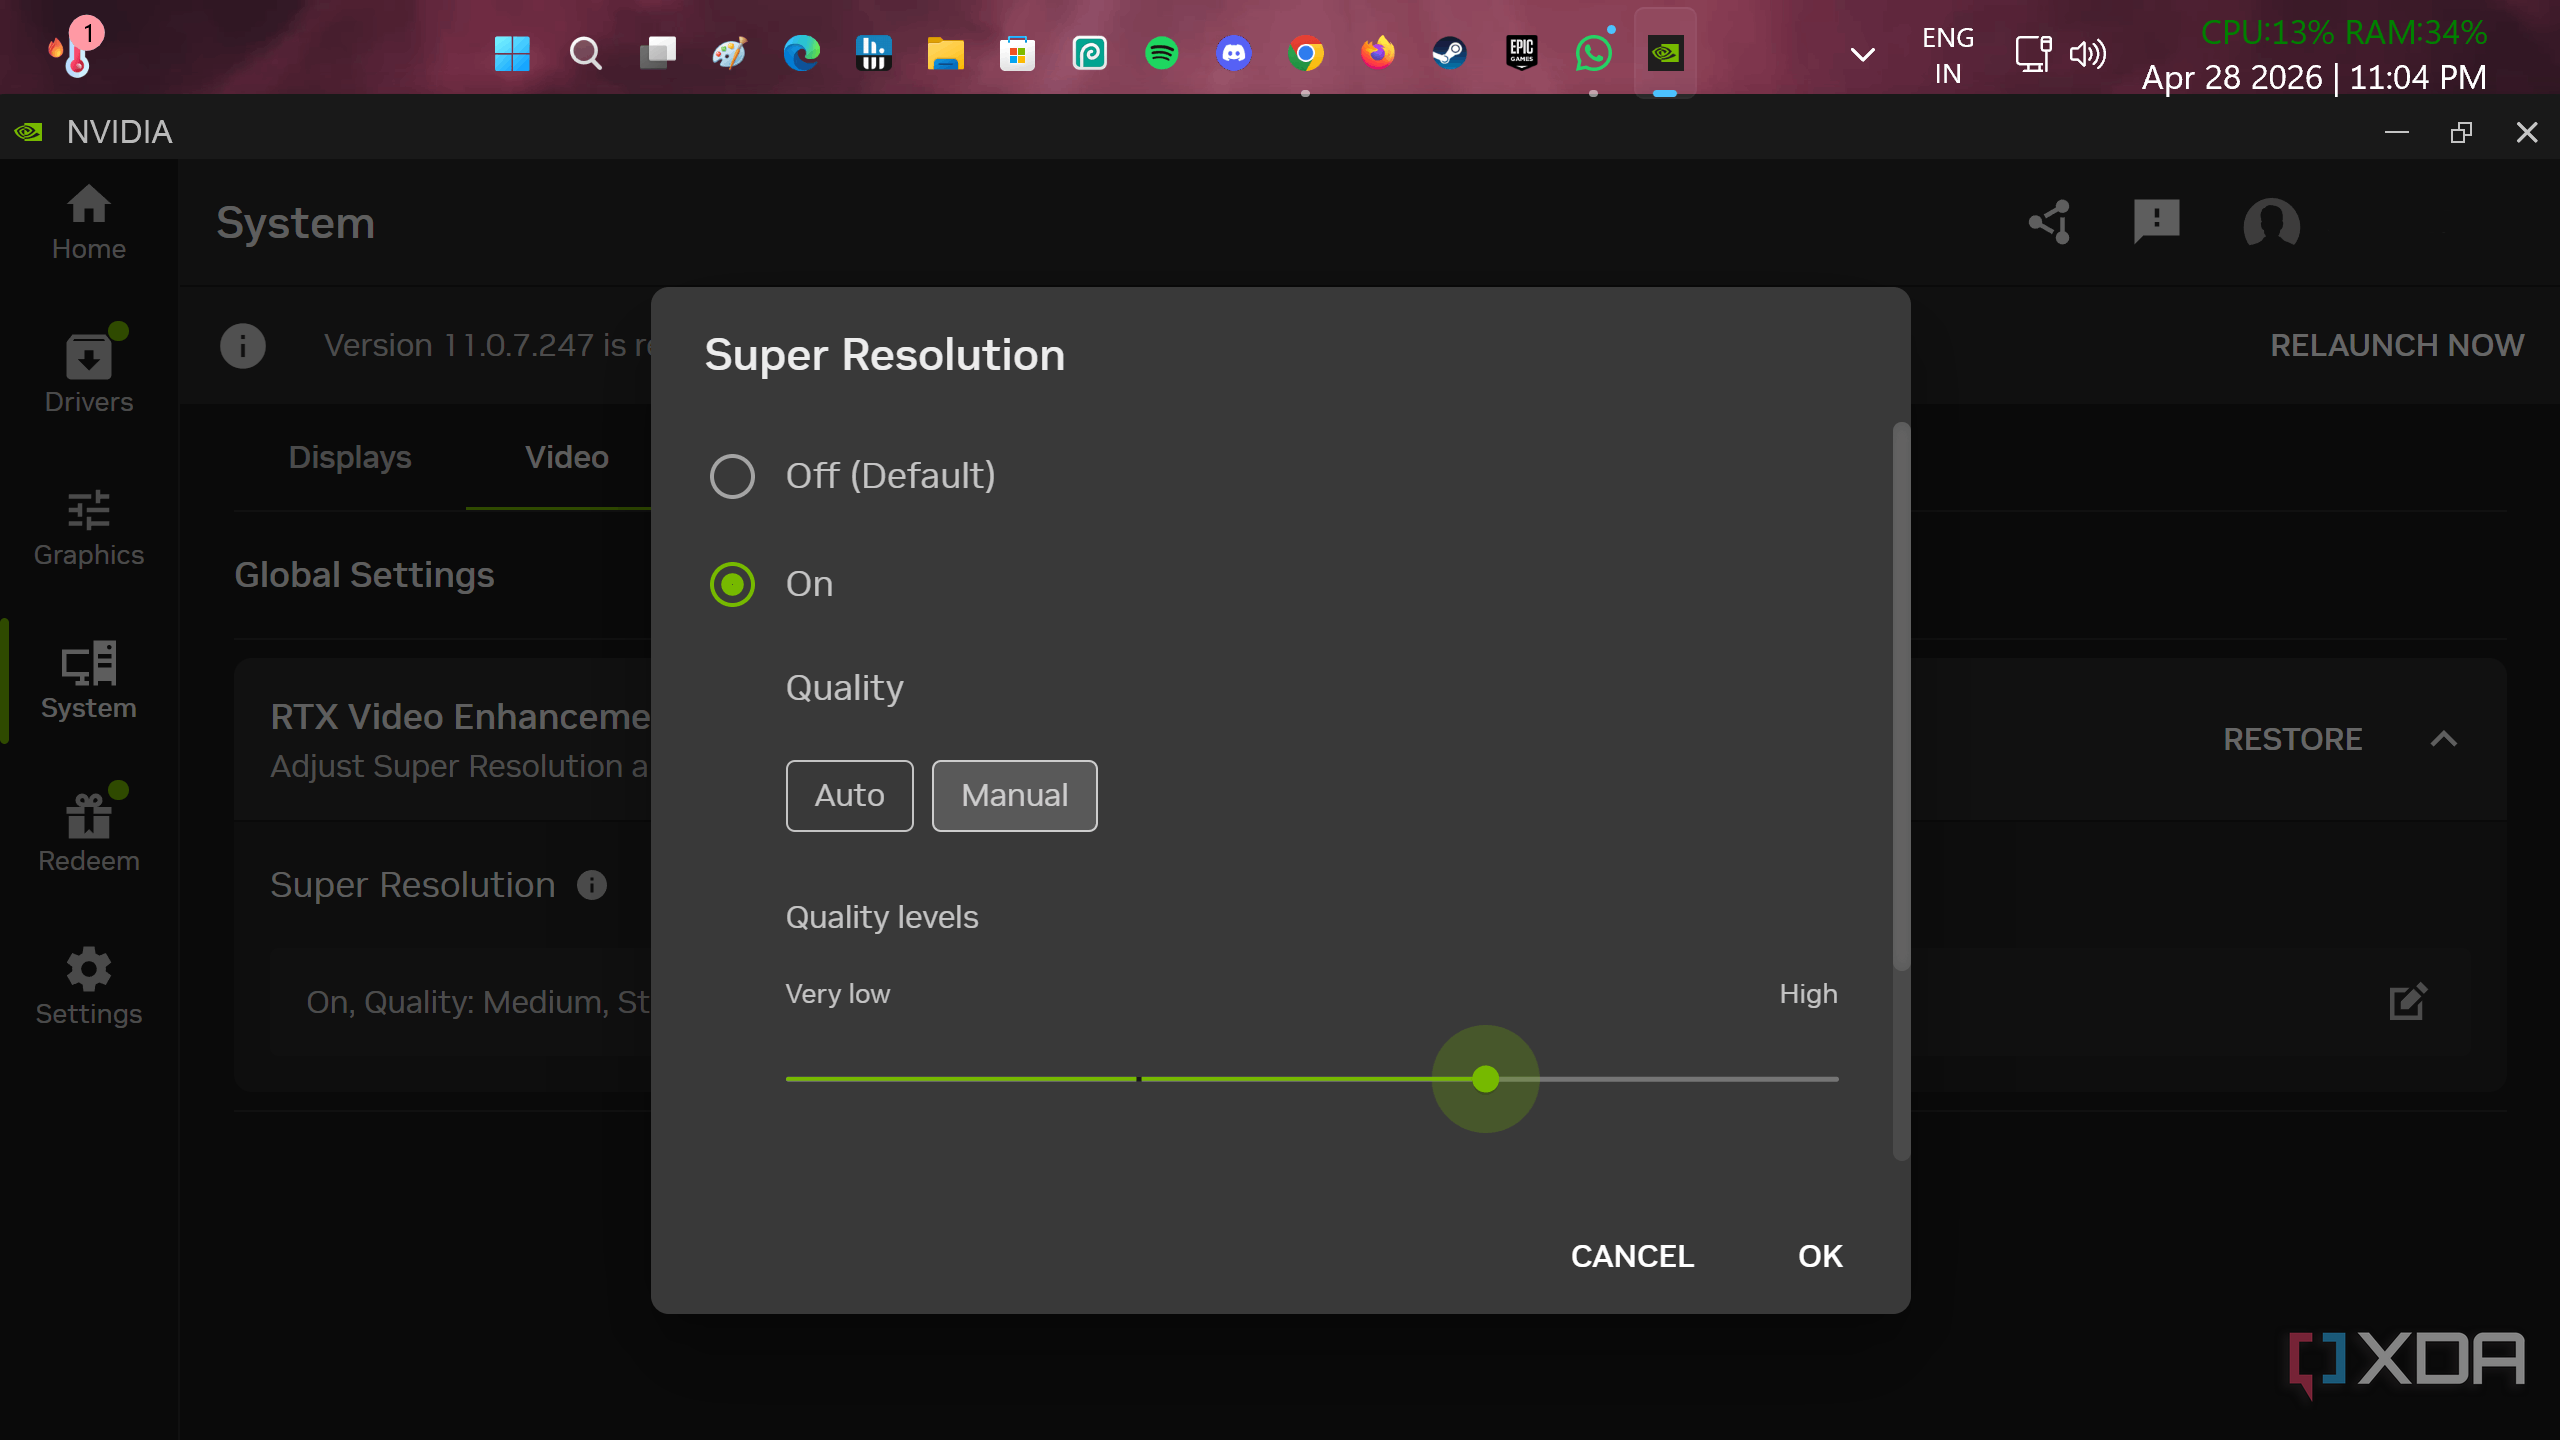Open Windows Start button

click(512, 53)
